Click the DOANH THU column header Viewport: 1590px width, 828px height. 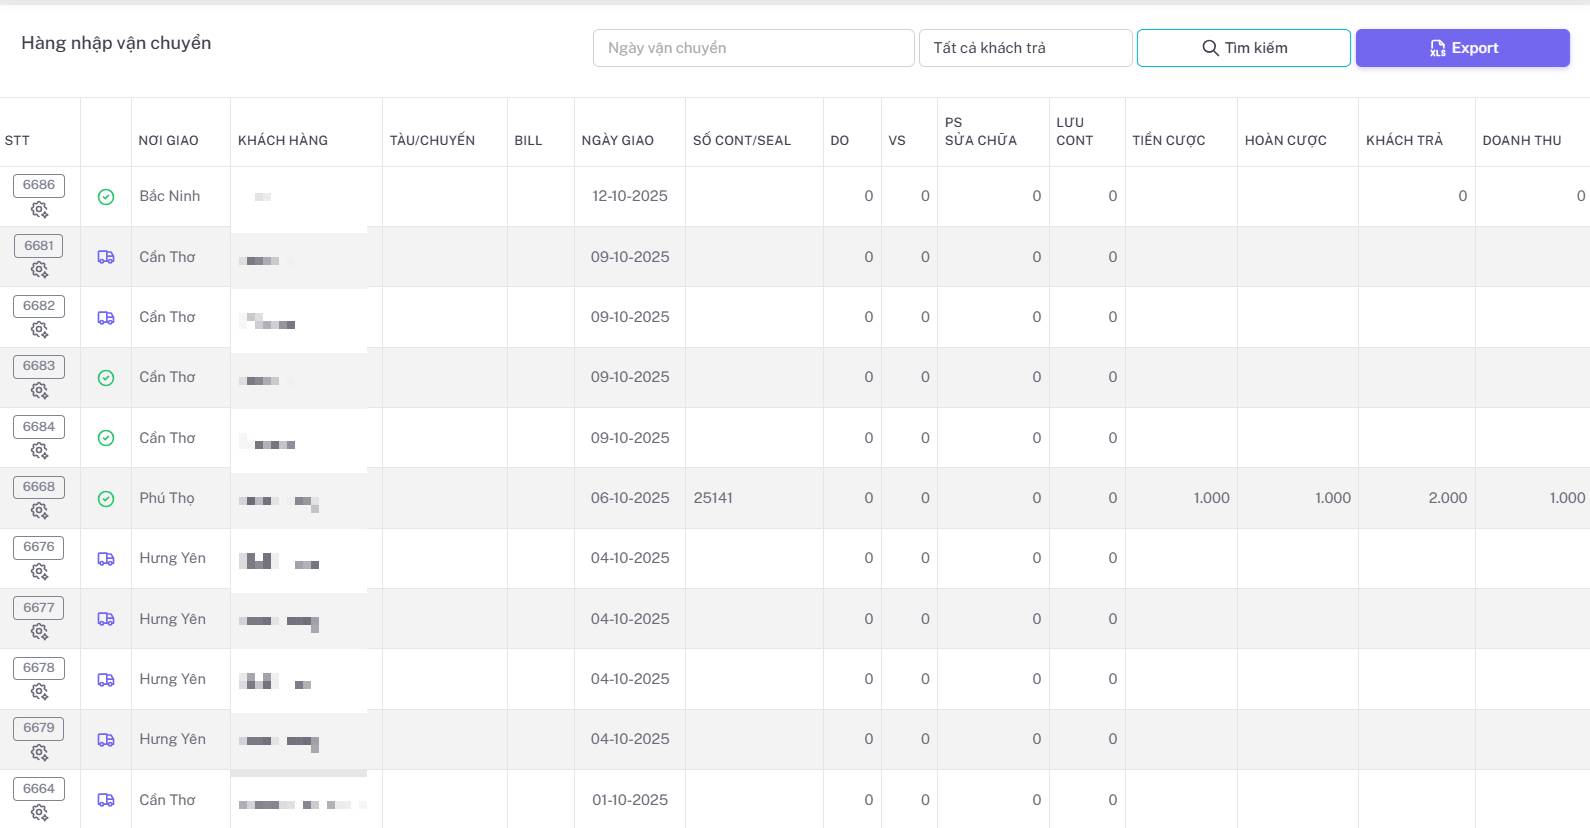point(1521,141)
